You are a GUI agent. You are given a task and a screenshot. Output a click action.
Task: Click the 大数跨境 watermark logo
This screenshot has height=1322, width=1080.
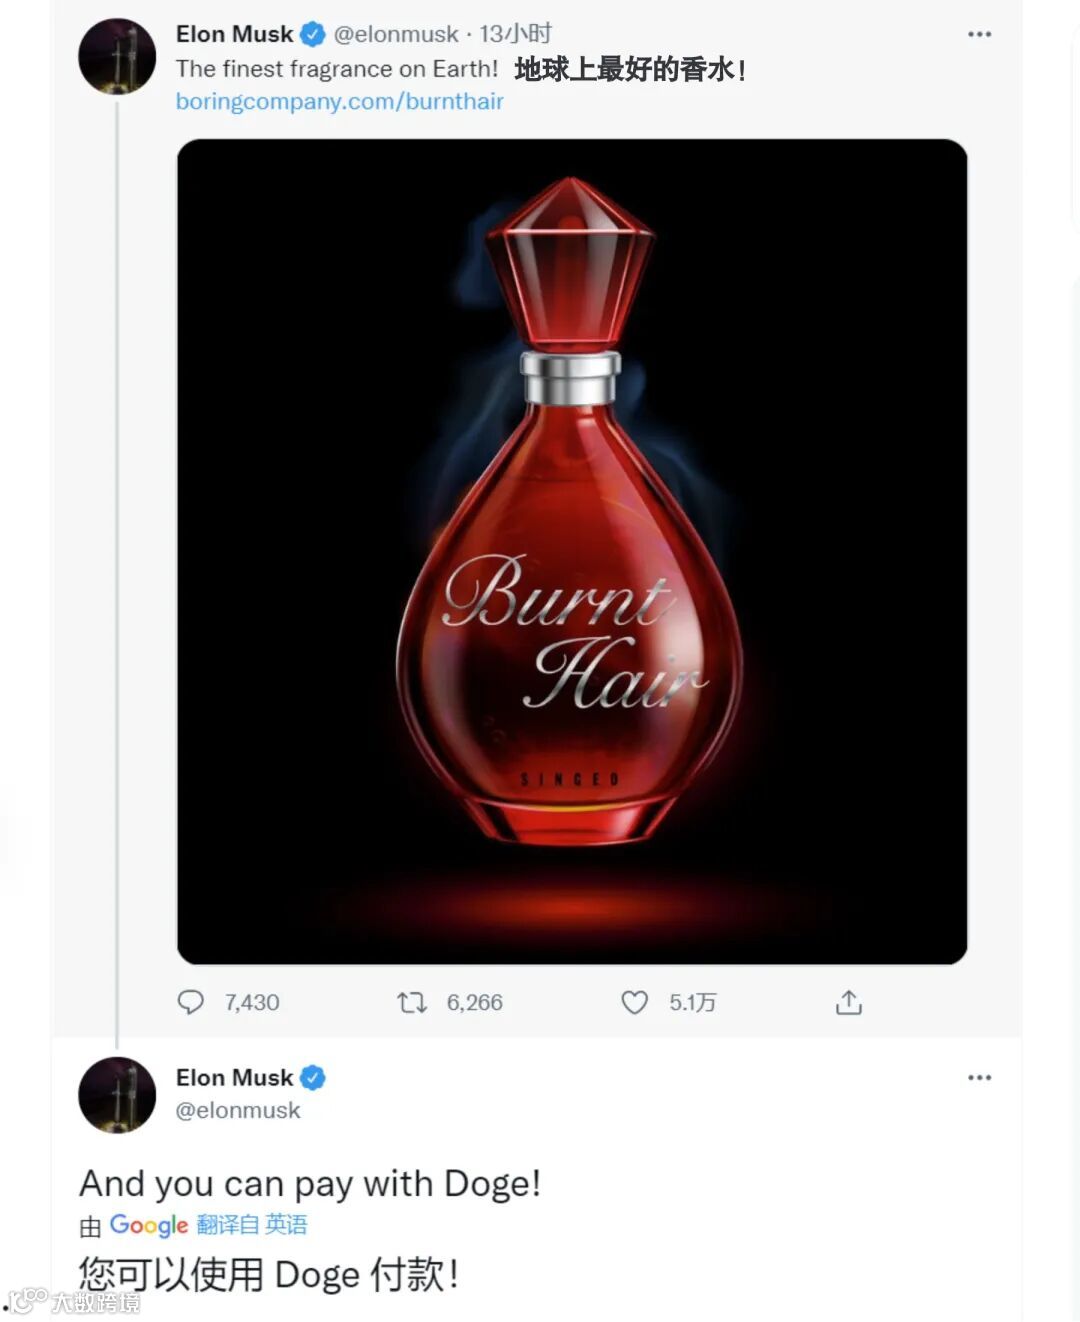click(x=75, y=1302)
